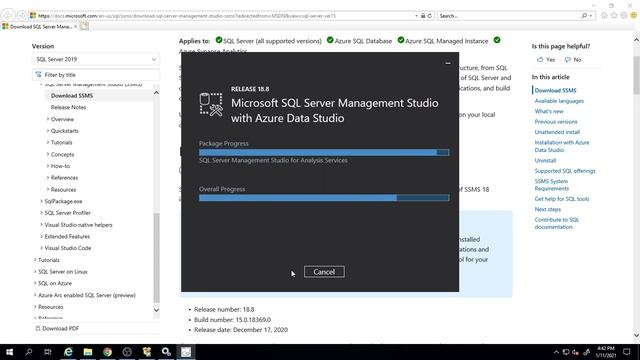
Task: Go to Next steps section
Action: click(547, 209)
